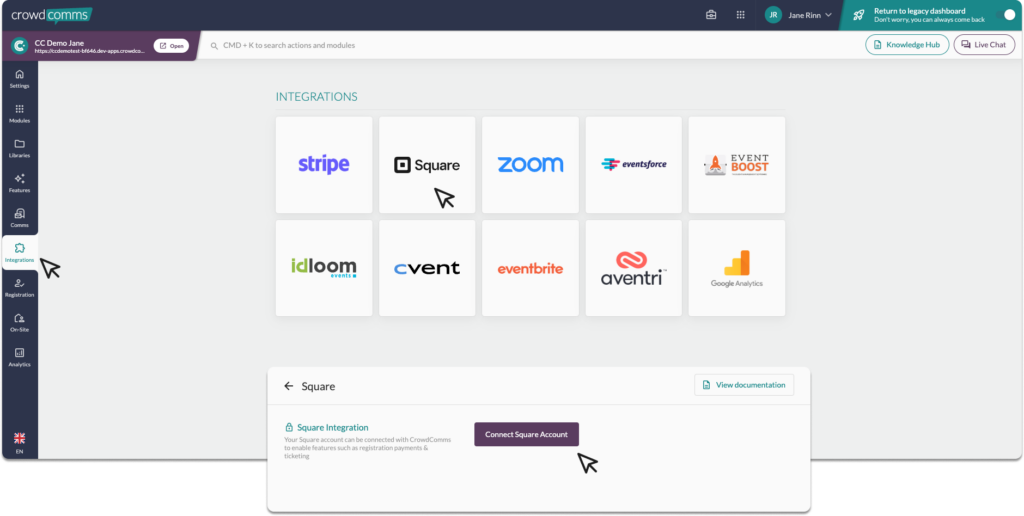
Task: Click the Square Integration title text
Action: (332, 428)
